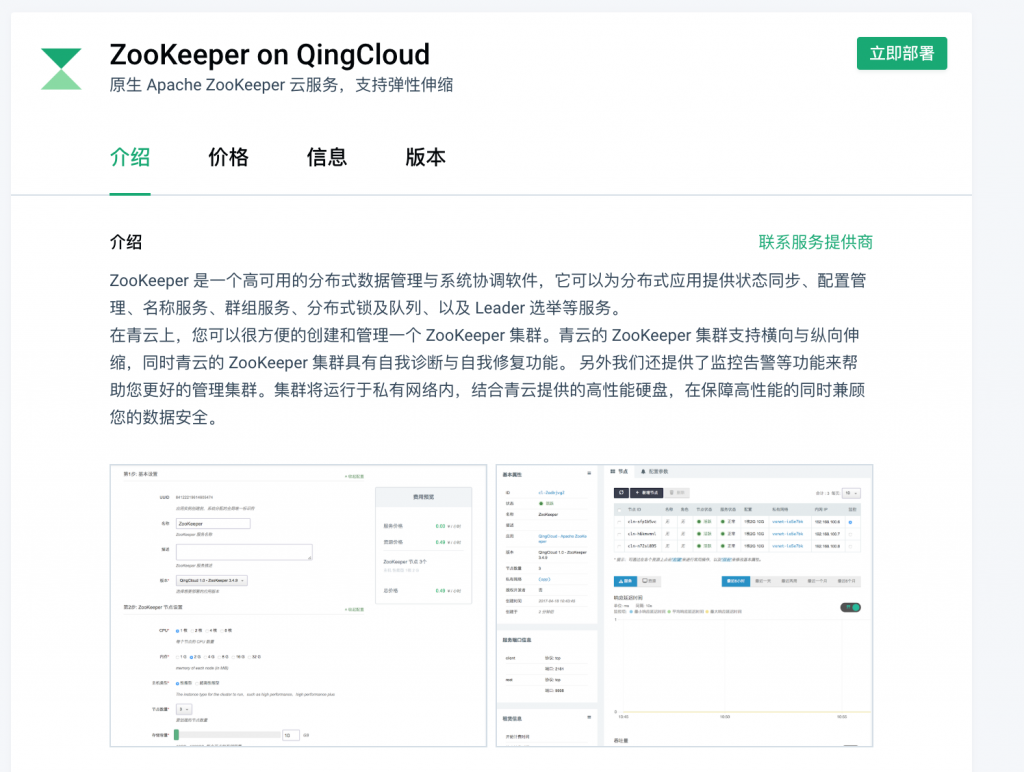View the 版本 tab
The image size is (1024, 772).
425,157
